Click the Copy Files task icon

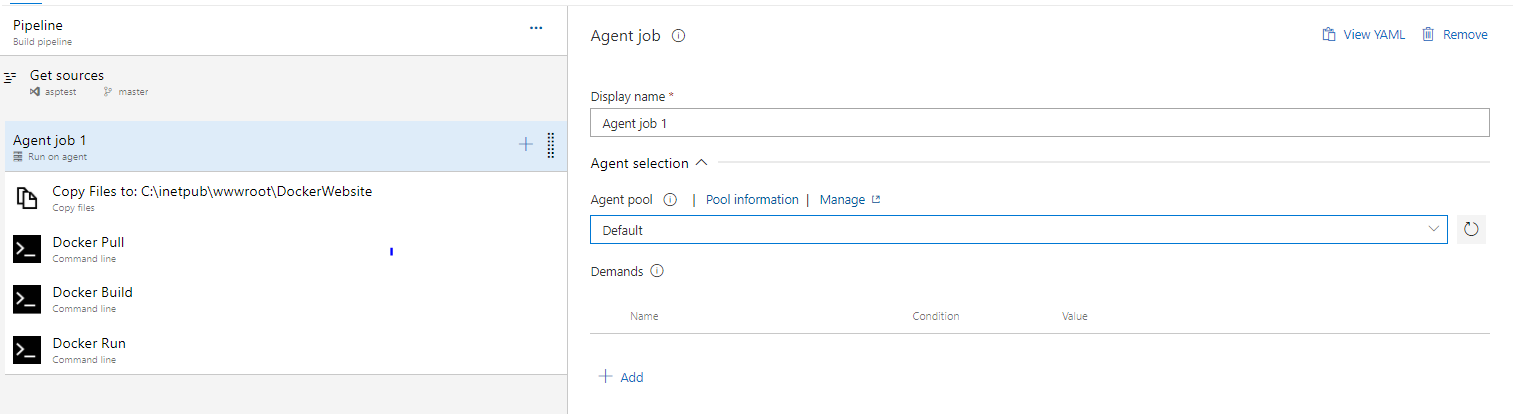point(27,198)
